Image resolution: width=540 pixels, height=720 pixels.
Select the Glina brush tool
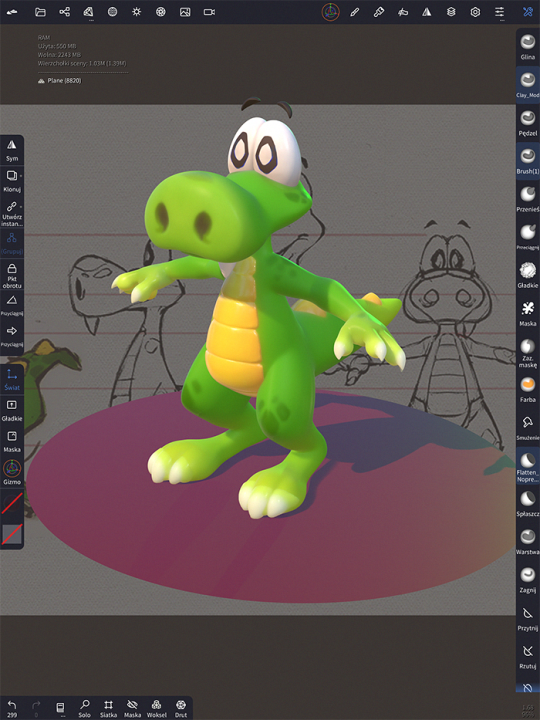point(528,47)
